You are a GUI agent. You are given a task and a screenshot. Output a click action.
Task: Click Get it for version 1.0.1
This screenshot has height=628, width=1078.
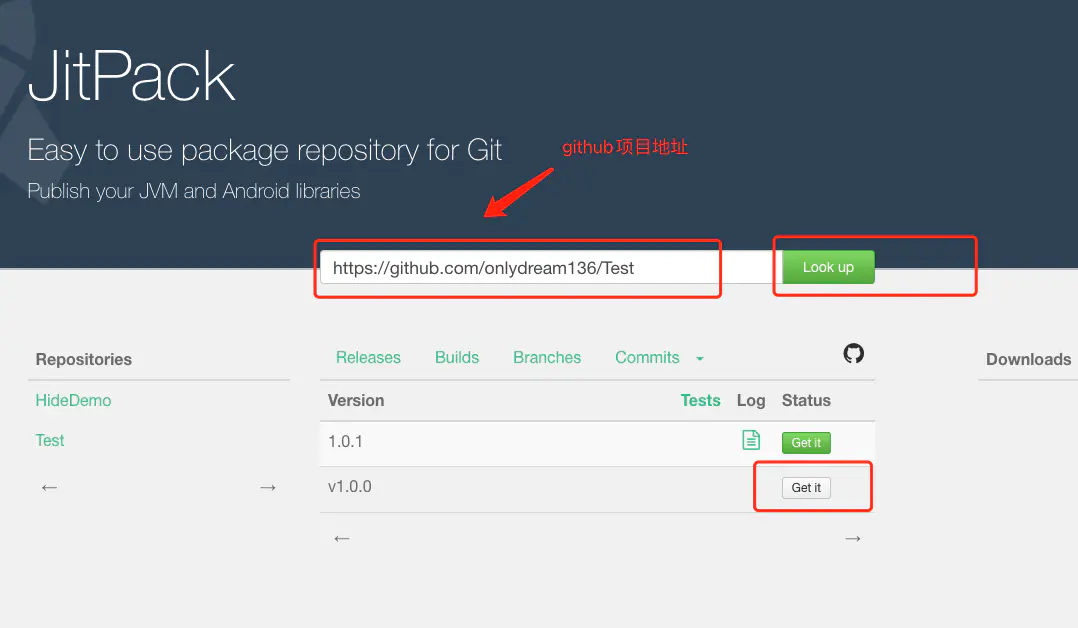tap(806, 443)
